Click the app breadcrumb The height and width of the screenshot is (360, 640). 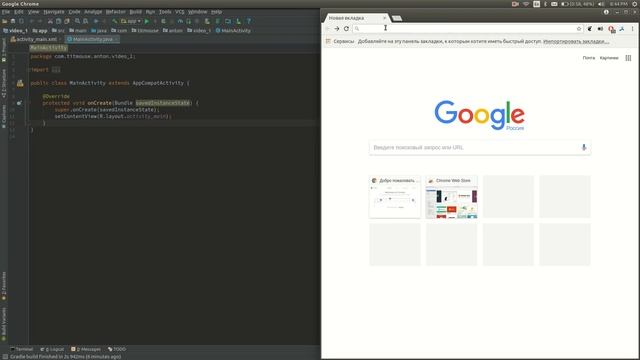tap(40, 31)
